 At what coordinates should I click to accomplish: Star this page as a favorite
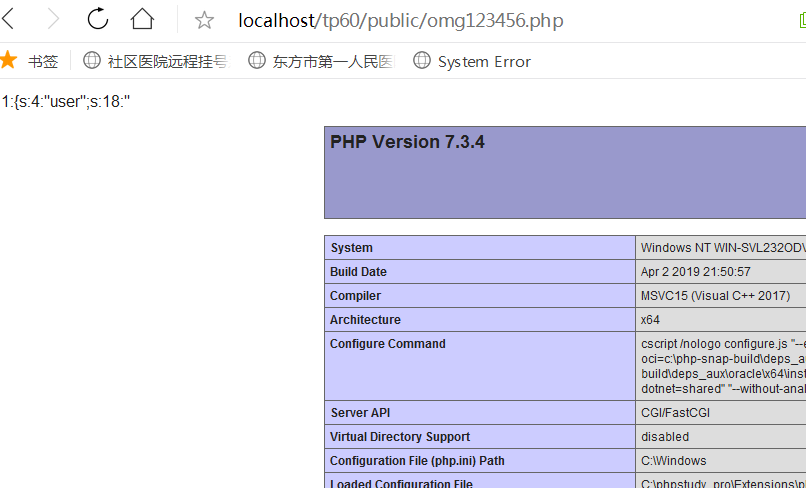point(204,20)
